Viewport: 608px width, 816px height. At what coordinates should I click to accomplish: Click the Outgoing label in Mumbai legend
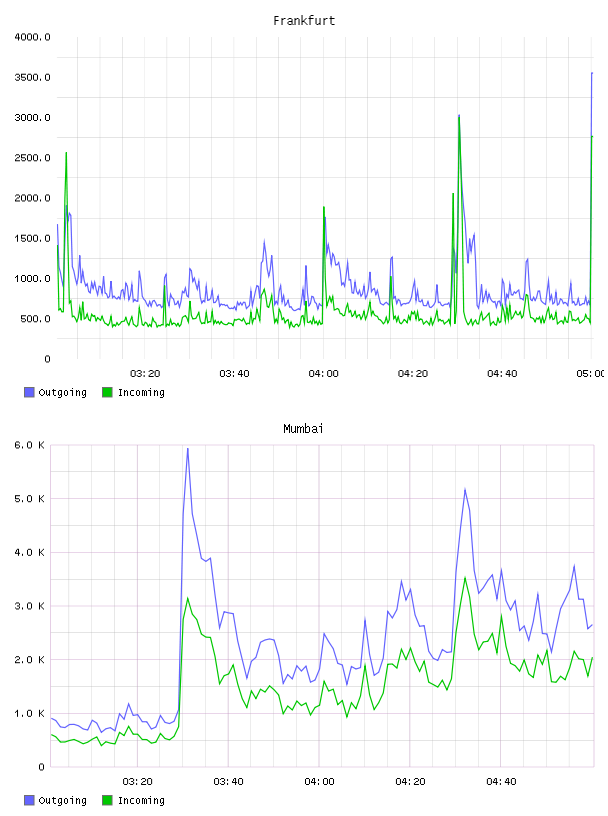pos(62,800)
